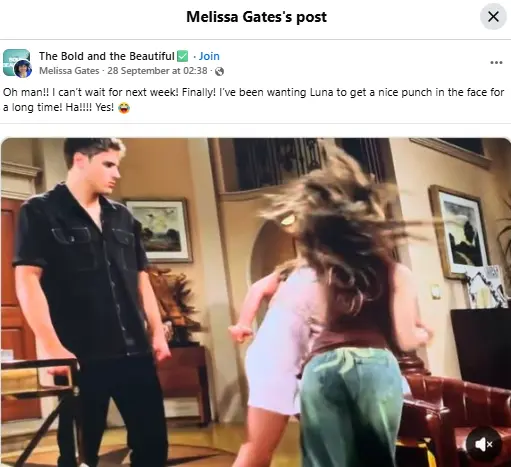Viewport: 511px width, 467px height.
Task: Click the man in the black shirt
Action: point(92,302)
